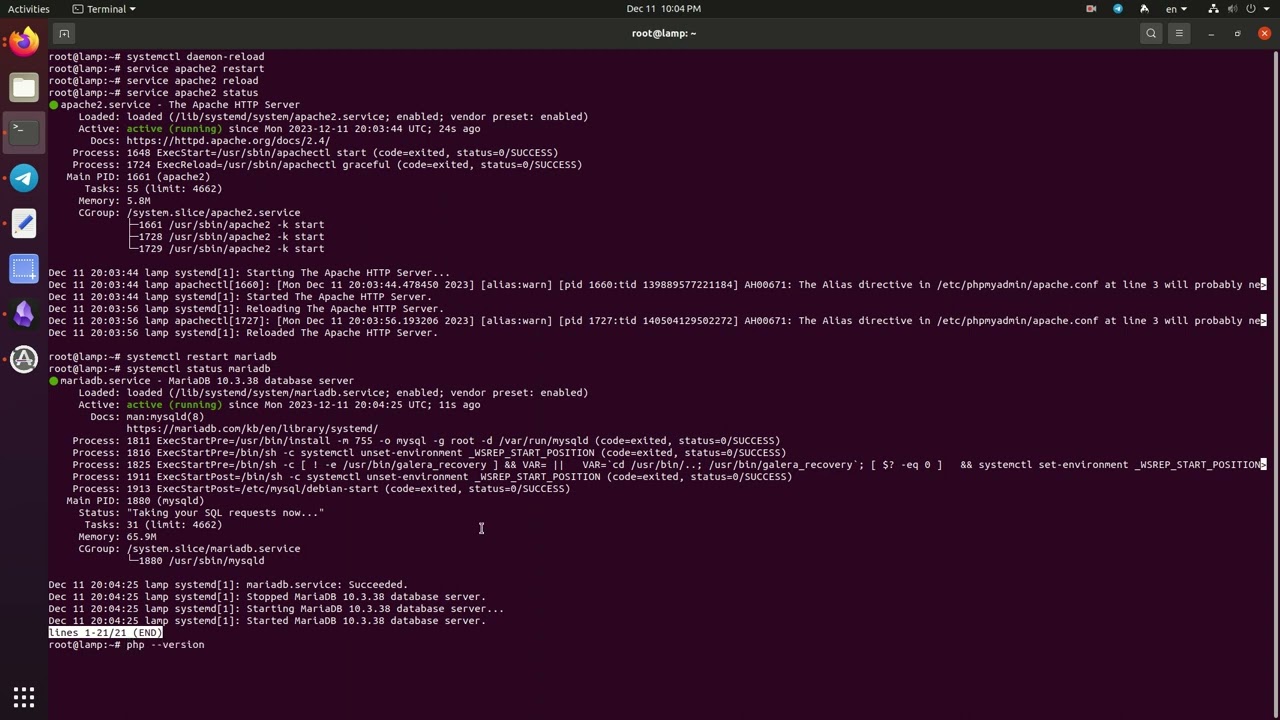Image resolution: width=1280 pixels, height=720 pixels.
Task: Click the httpd.apache.org docs URL
Action: coord(228,141)
